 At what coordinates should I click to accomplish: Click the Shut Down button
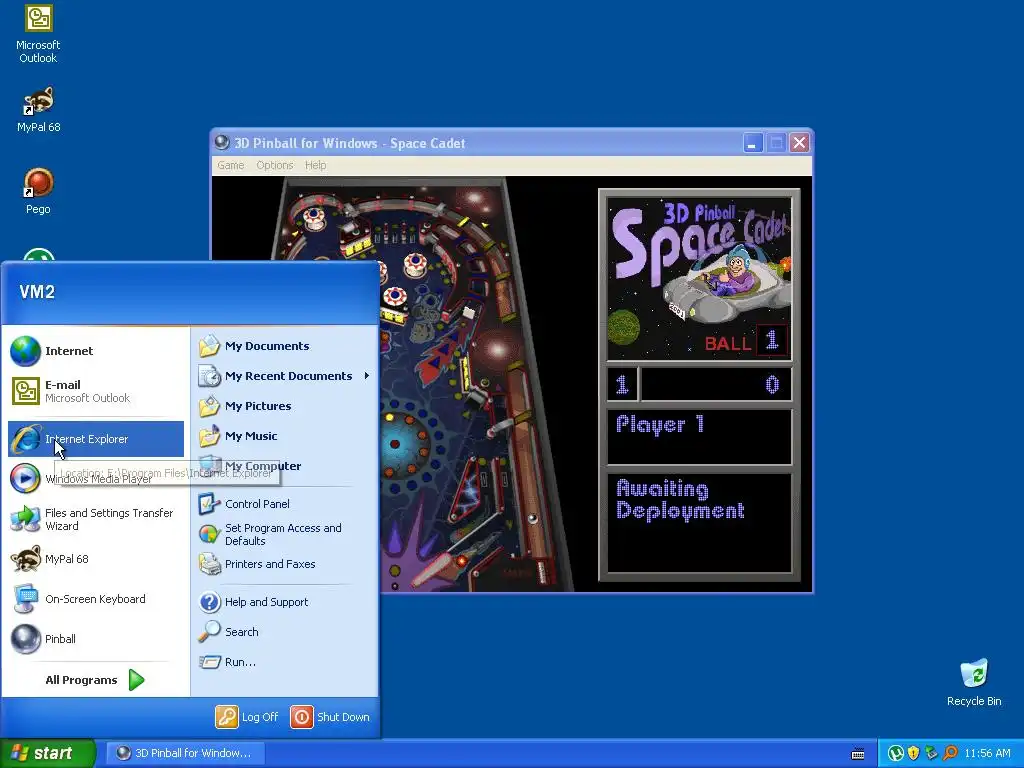[x=330, y=717]
